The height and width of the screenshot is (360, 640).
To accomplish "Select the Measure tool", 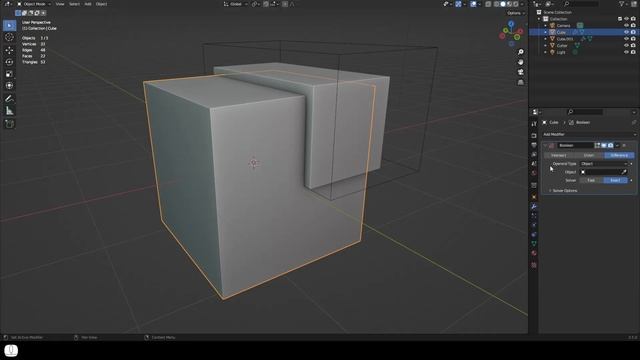I will pyautogui.click(x=9, y=111).
